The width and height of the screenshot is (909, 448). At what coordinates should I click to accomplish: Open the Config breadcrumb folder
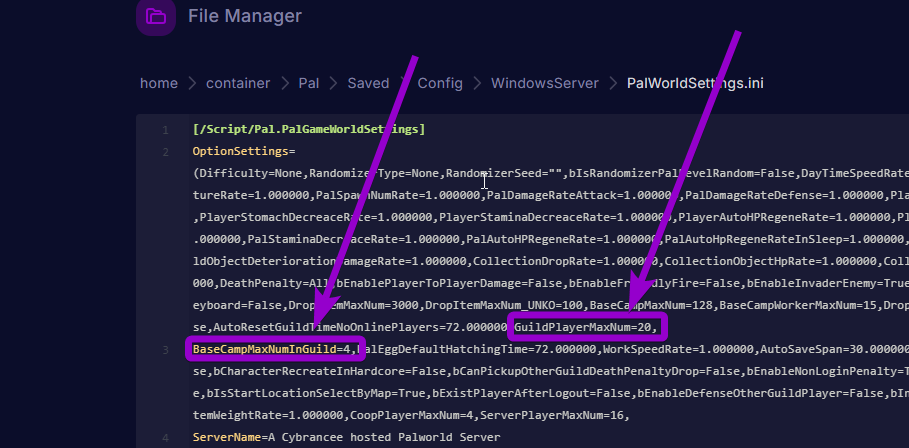[440, 83]
